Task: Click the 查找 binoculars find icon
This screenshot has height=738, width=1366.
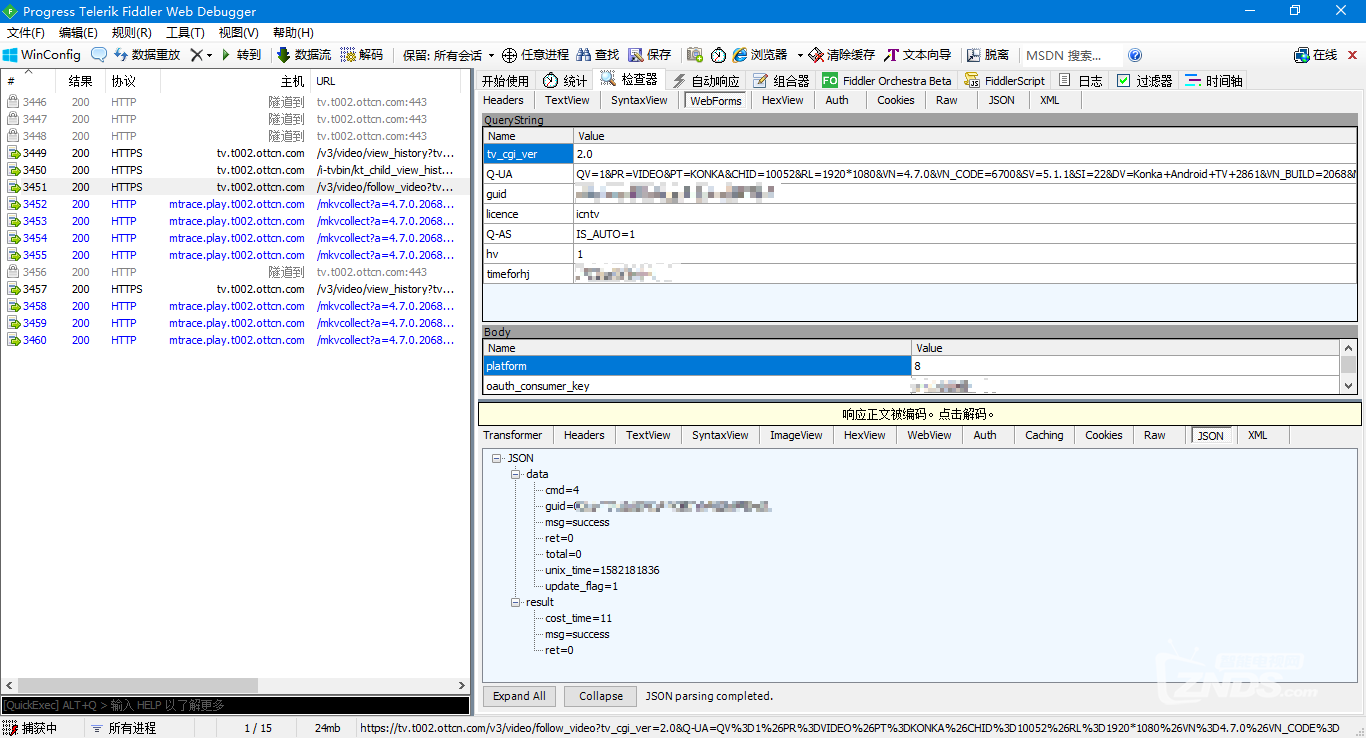Action: click(x=583, y=55)
